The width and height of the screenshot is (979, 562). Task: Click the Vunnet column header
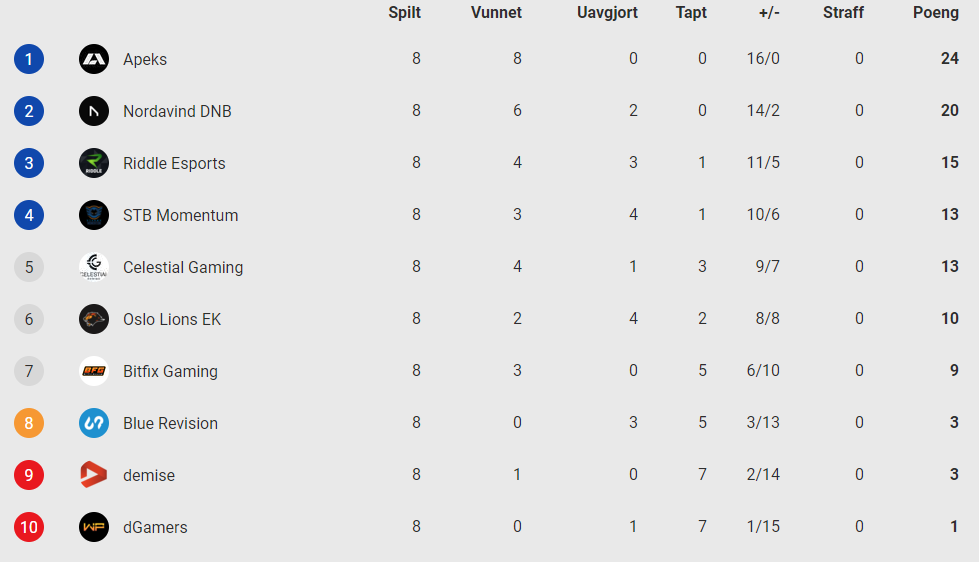496,12
